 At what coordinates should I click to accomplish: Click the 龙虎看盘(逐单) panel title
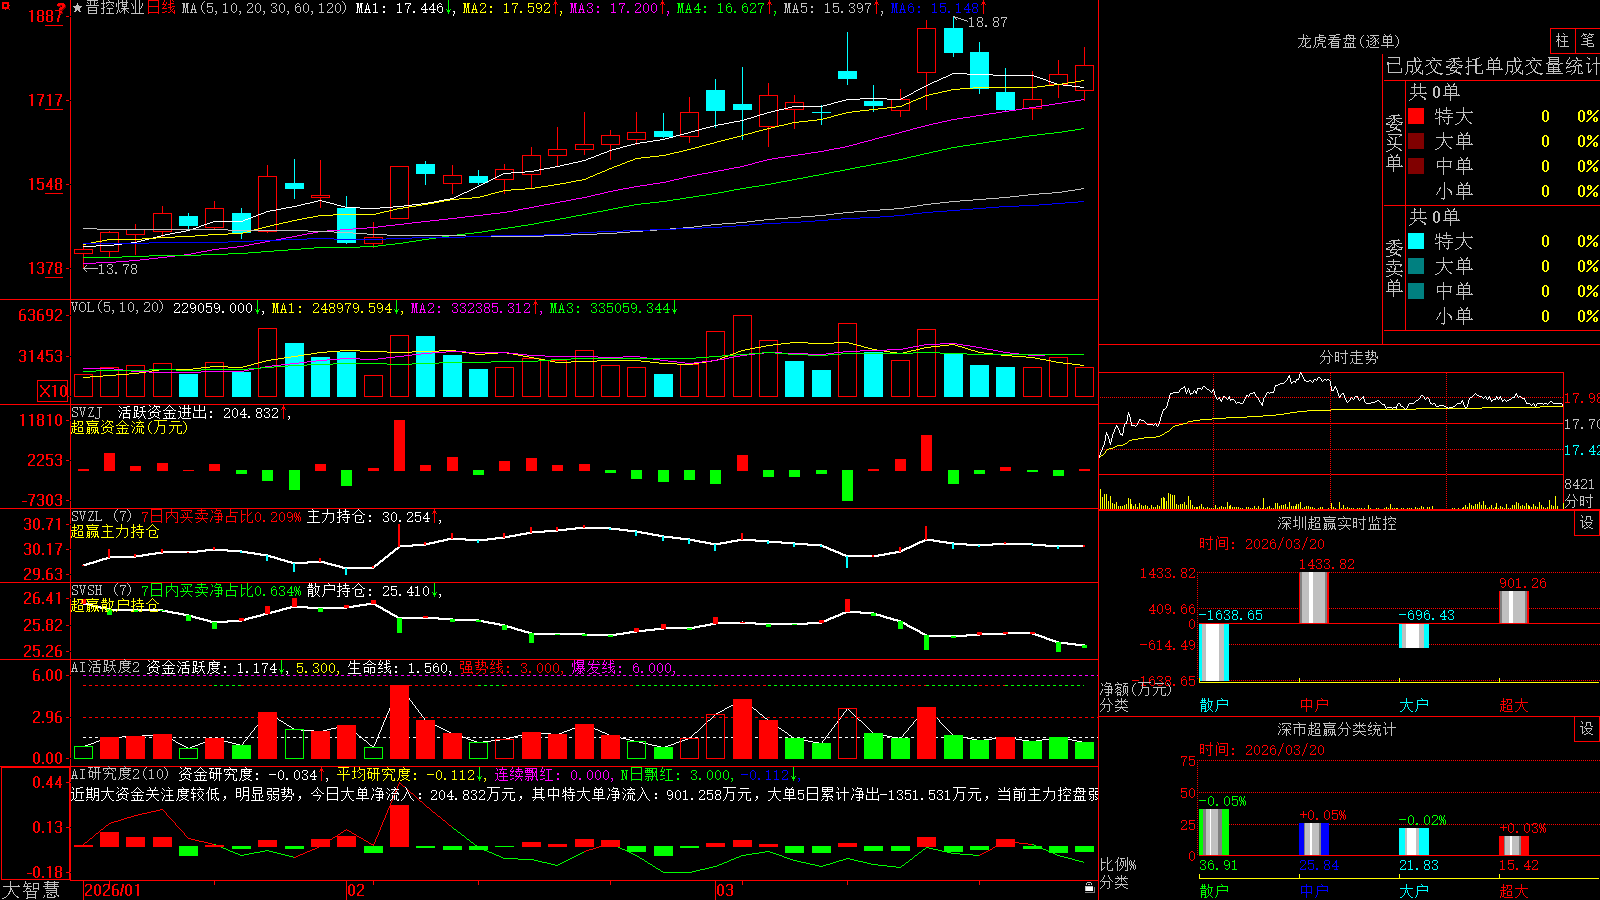tap(1349, 41)
